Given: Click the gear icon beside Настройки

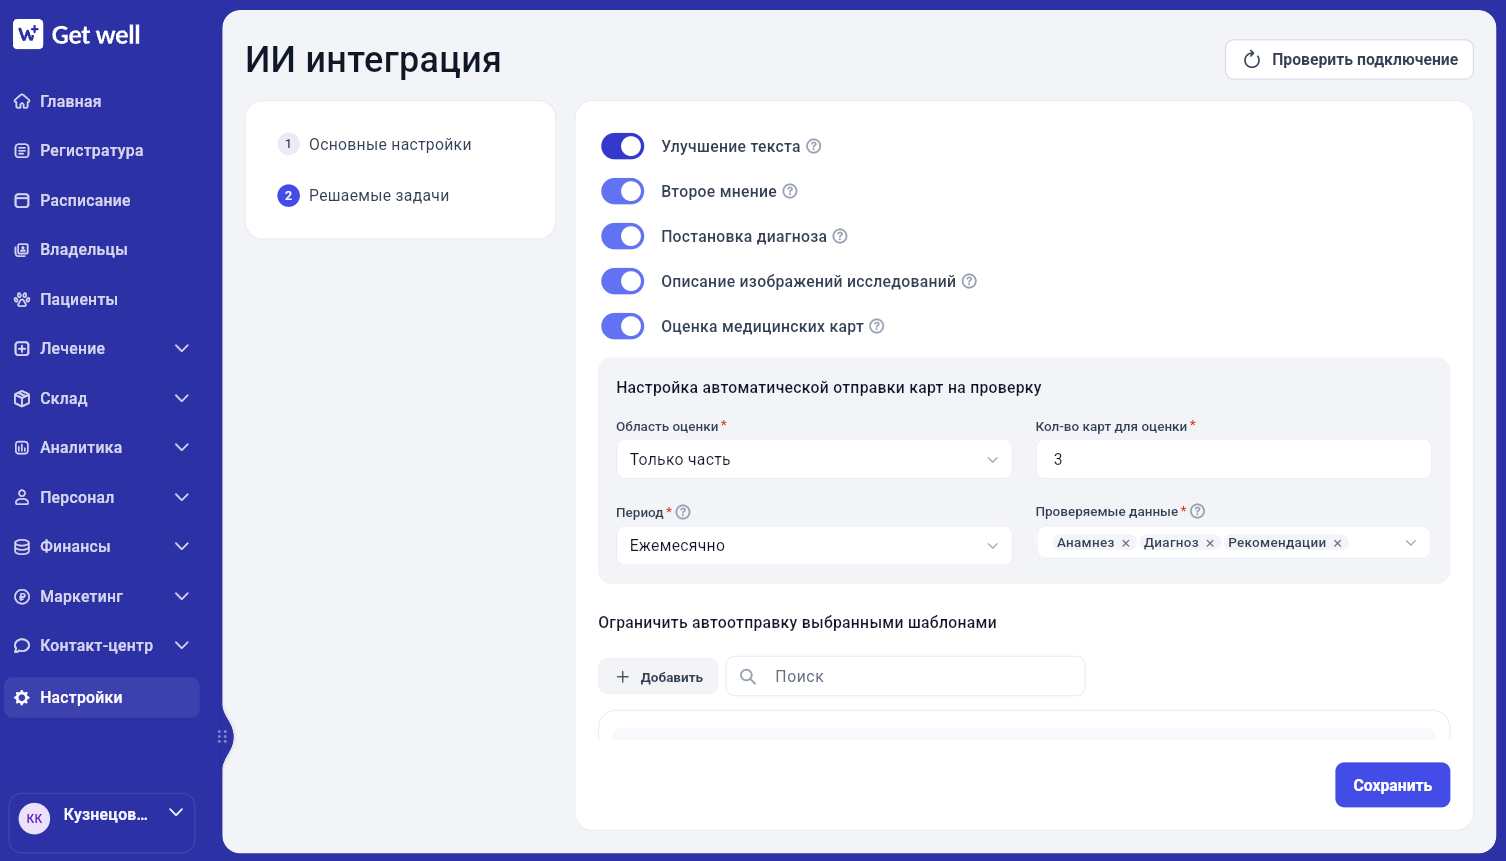Looking at the screenshot, I should [x=22, y=698].
